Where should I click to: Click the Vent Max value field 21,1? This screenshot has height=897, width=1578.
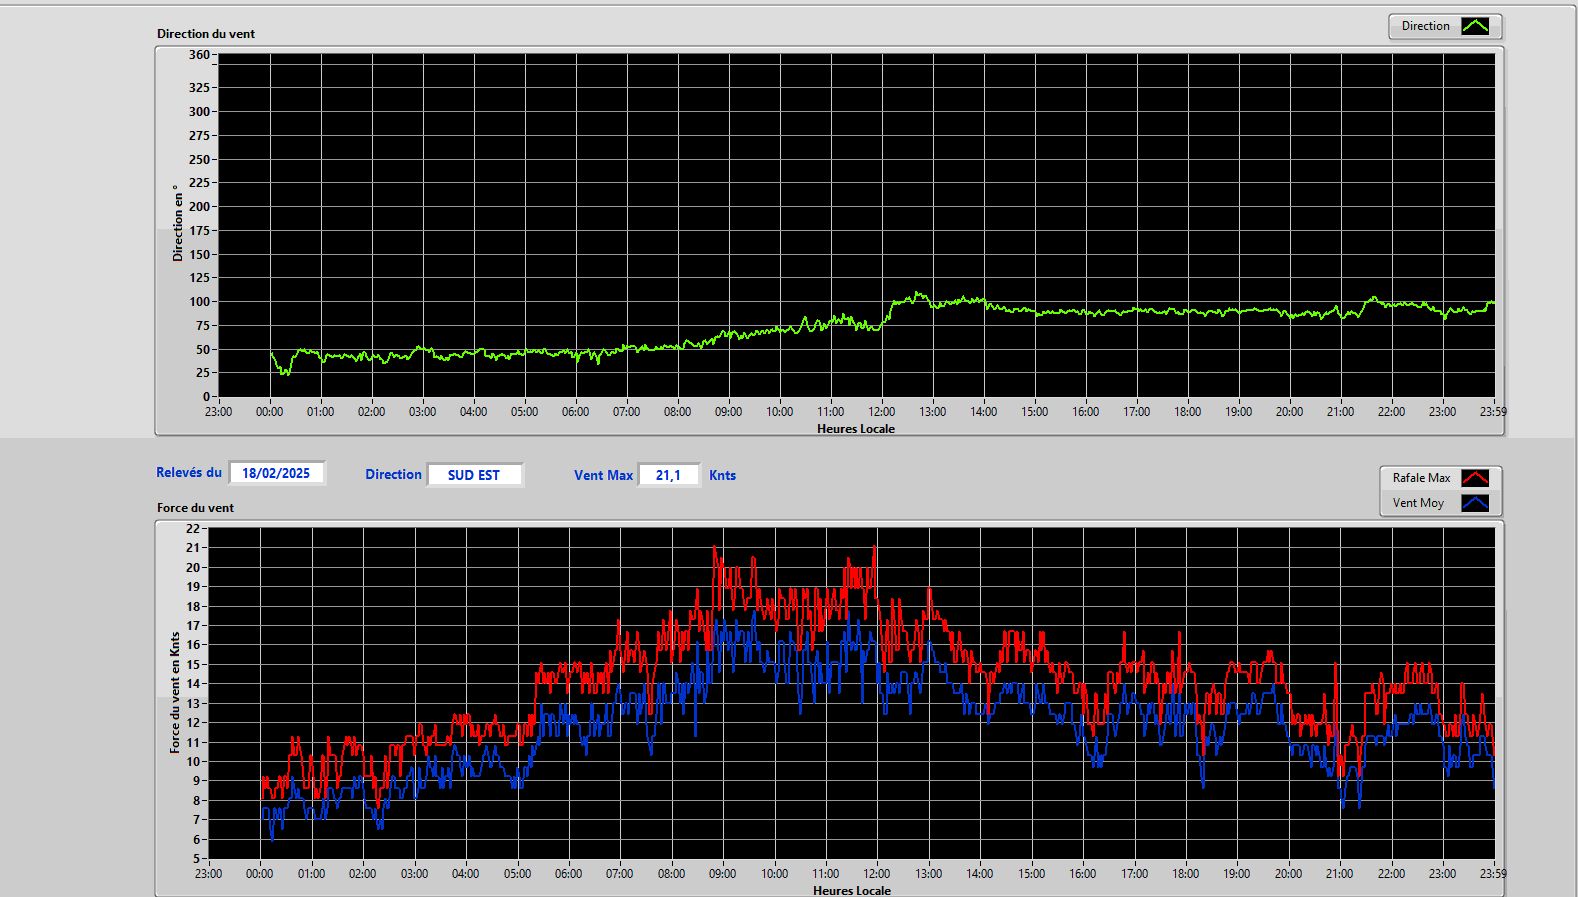pyautogui.click(x=668, y=475)
